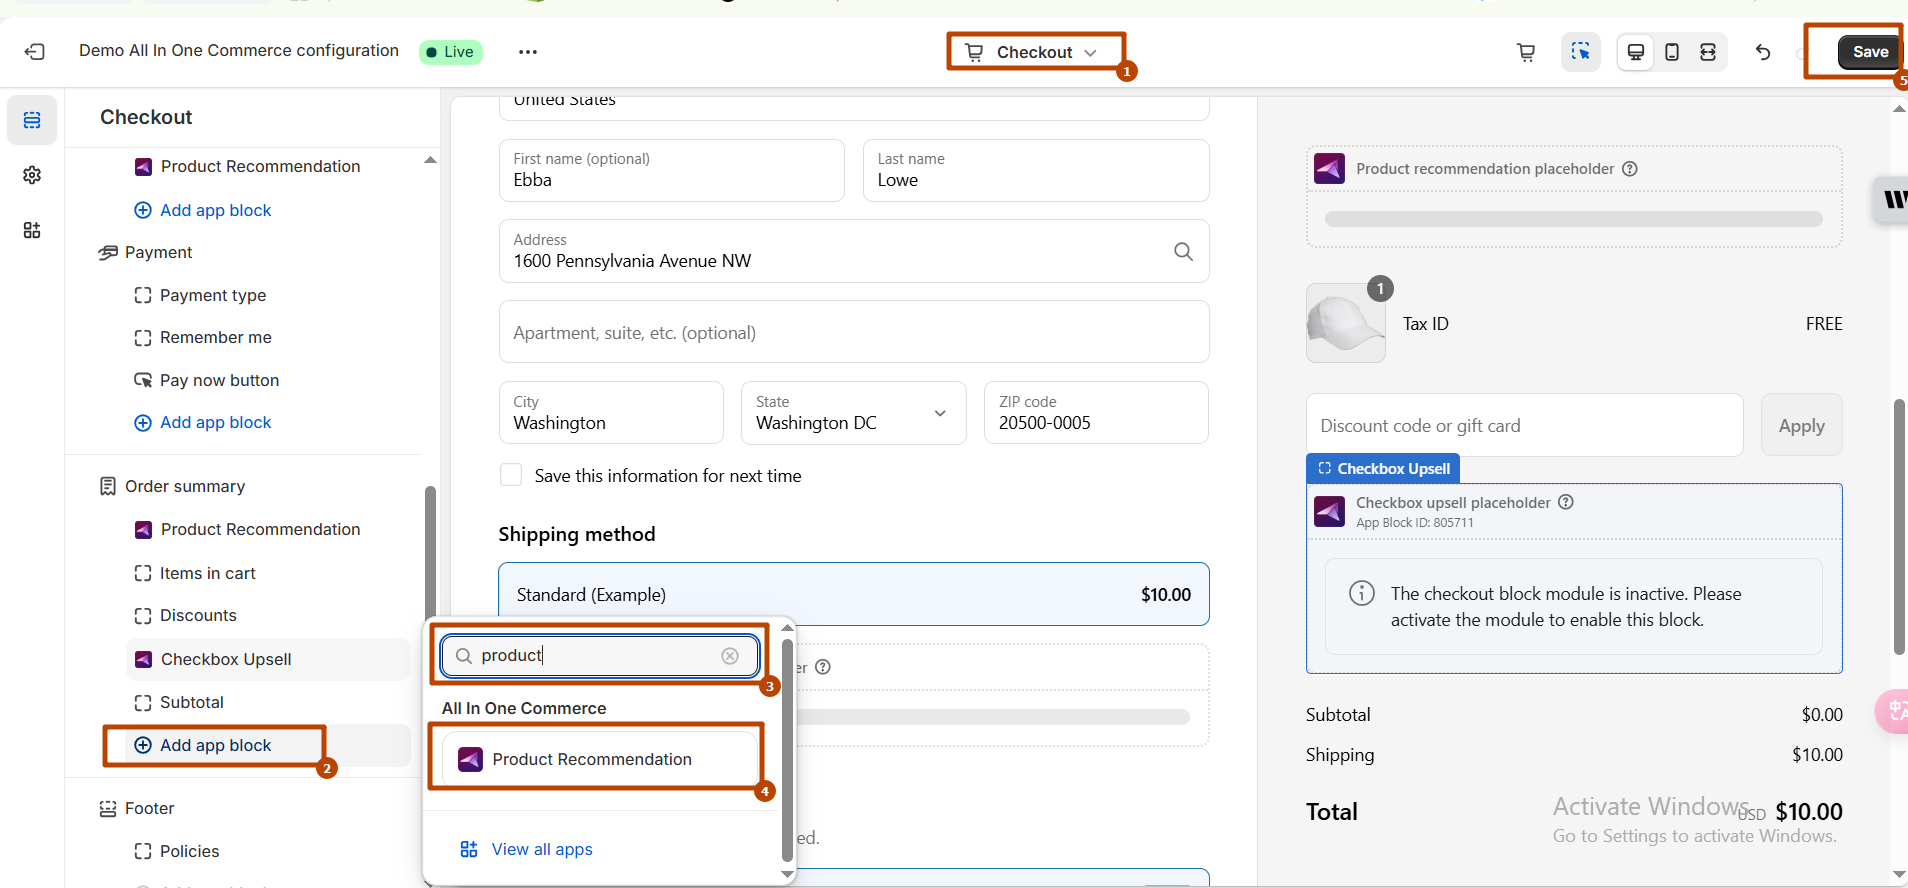Screen dimensions: 1908x888
Task: Check Save this information for next time
Action: [511, 475]
